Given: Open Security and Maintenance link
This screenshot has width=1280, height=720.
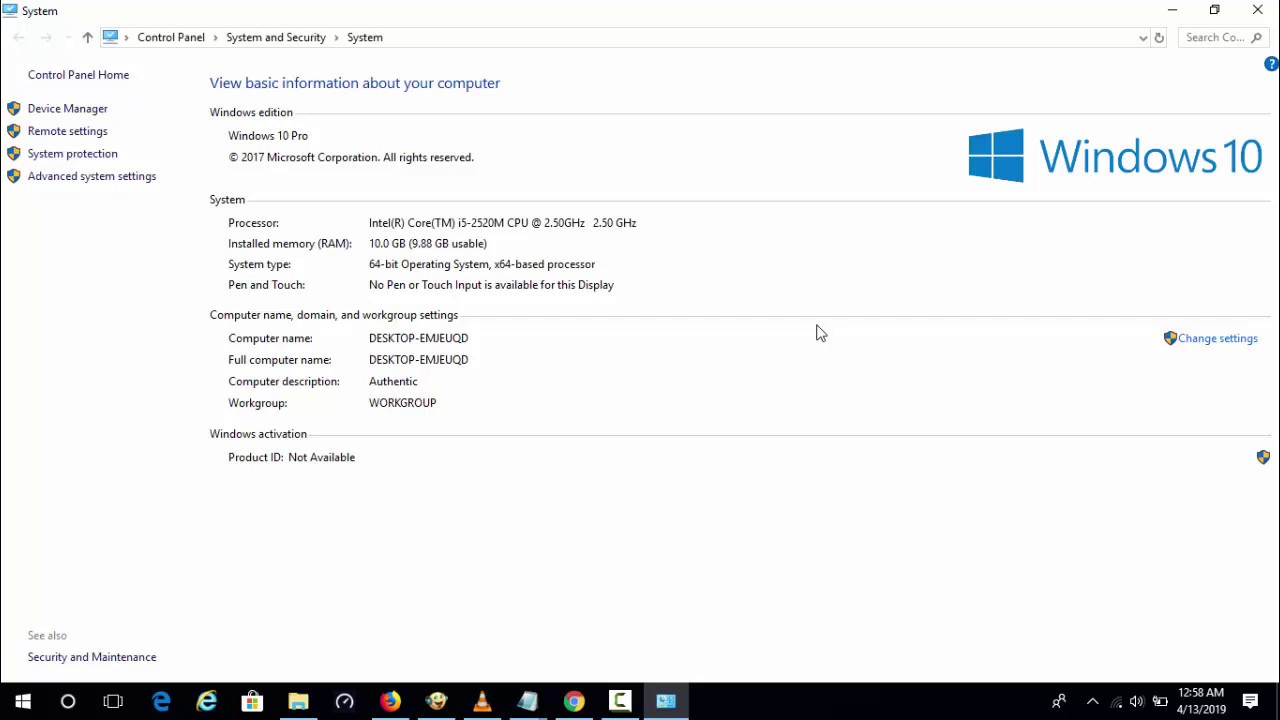Looking at the screenshot, I should click(x=92, y=657).
